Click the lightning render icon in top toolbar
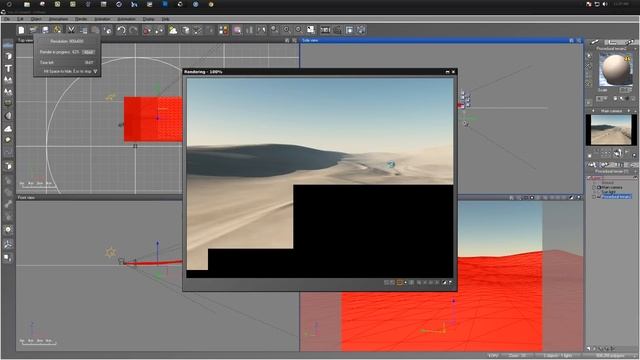 pyautogui.click(x=58, y=30)
